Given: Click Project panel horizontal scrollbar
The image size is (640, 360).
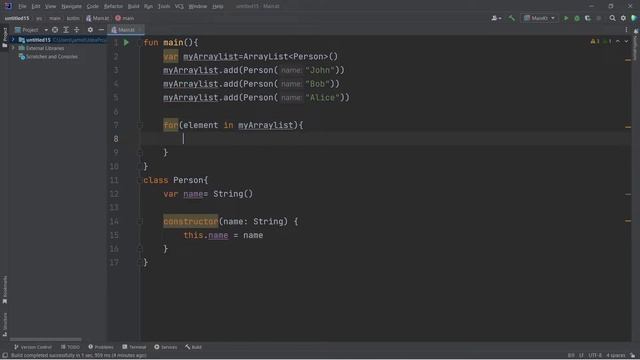Looking at the screenshot, I should click(45, 339).
